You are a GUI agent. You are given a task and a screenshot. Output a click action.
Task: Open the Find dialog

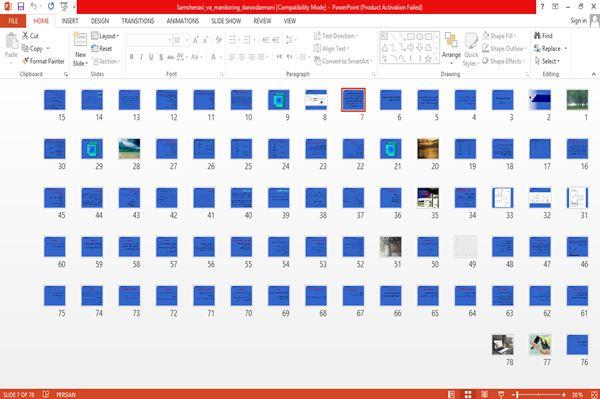click(x=543, y=36)
